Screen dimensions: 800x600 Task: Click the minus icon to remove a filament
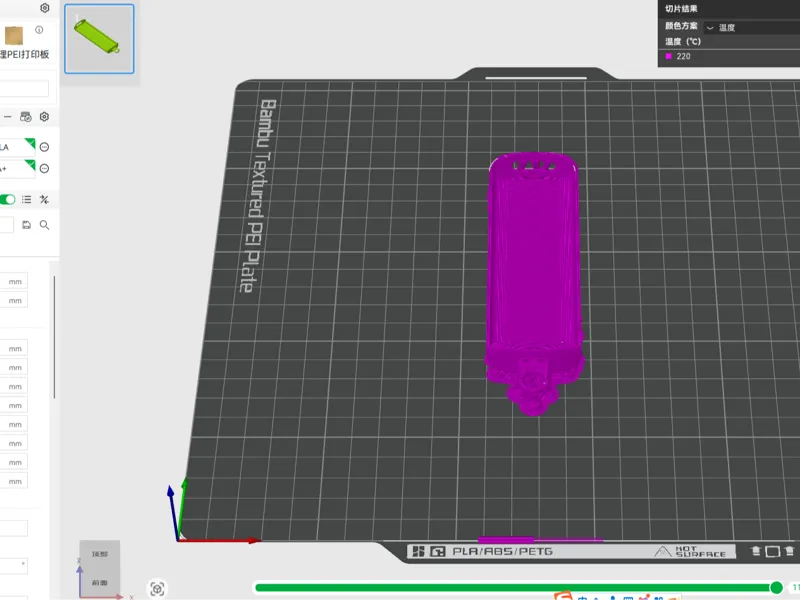pos(7,117)
